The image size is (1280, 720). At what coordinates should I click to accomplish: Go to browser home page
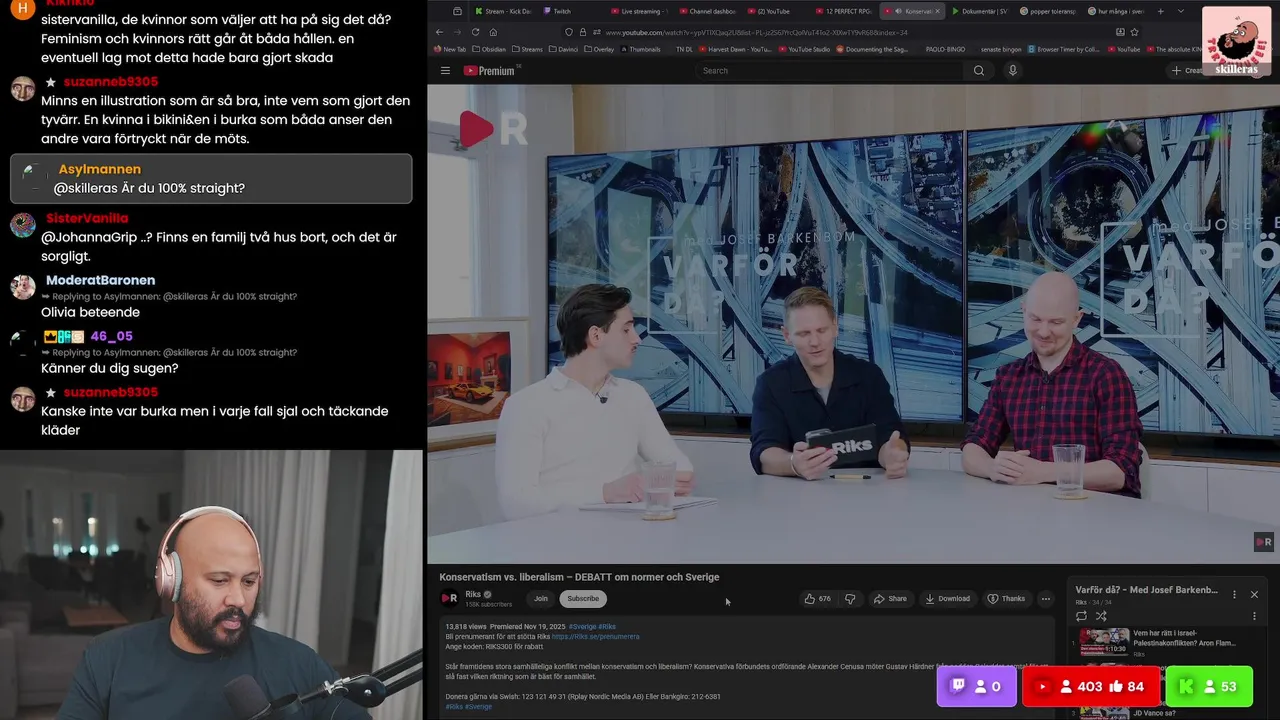(492, 32)
